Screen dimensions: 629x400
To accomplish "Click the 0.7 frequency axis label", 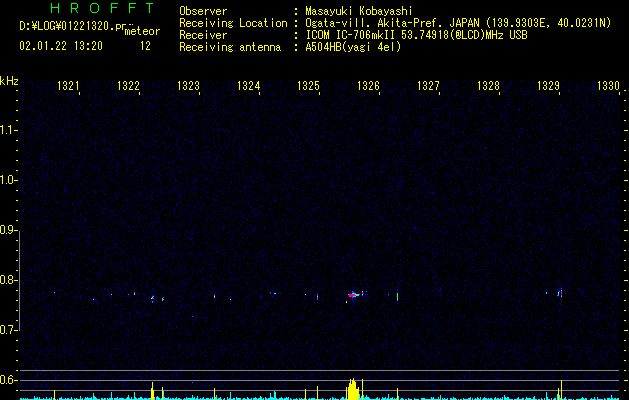I will click(x=8, y=330).
